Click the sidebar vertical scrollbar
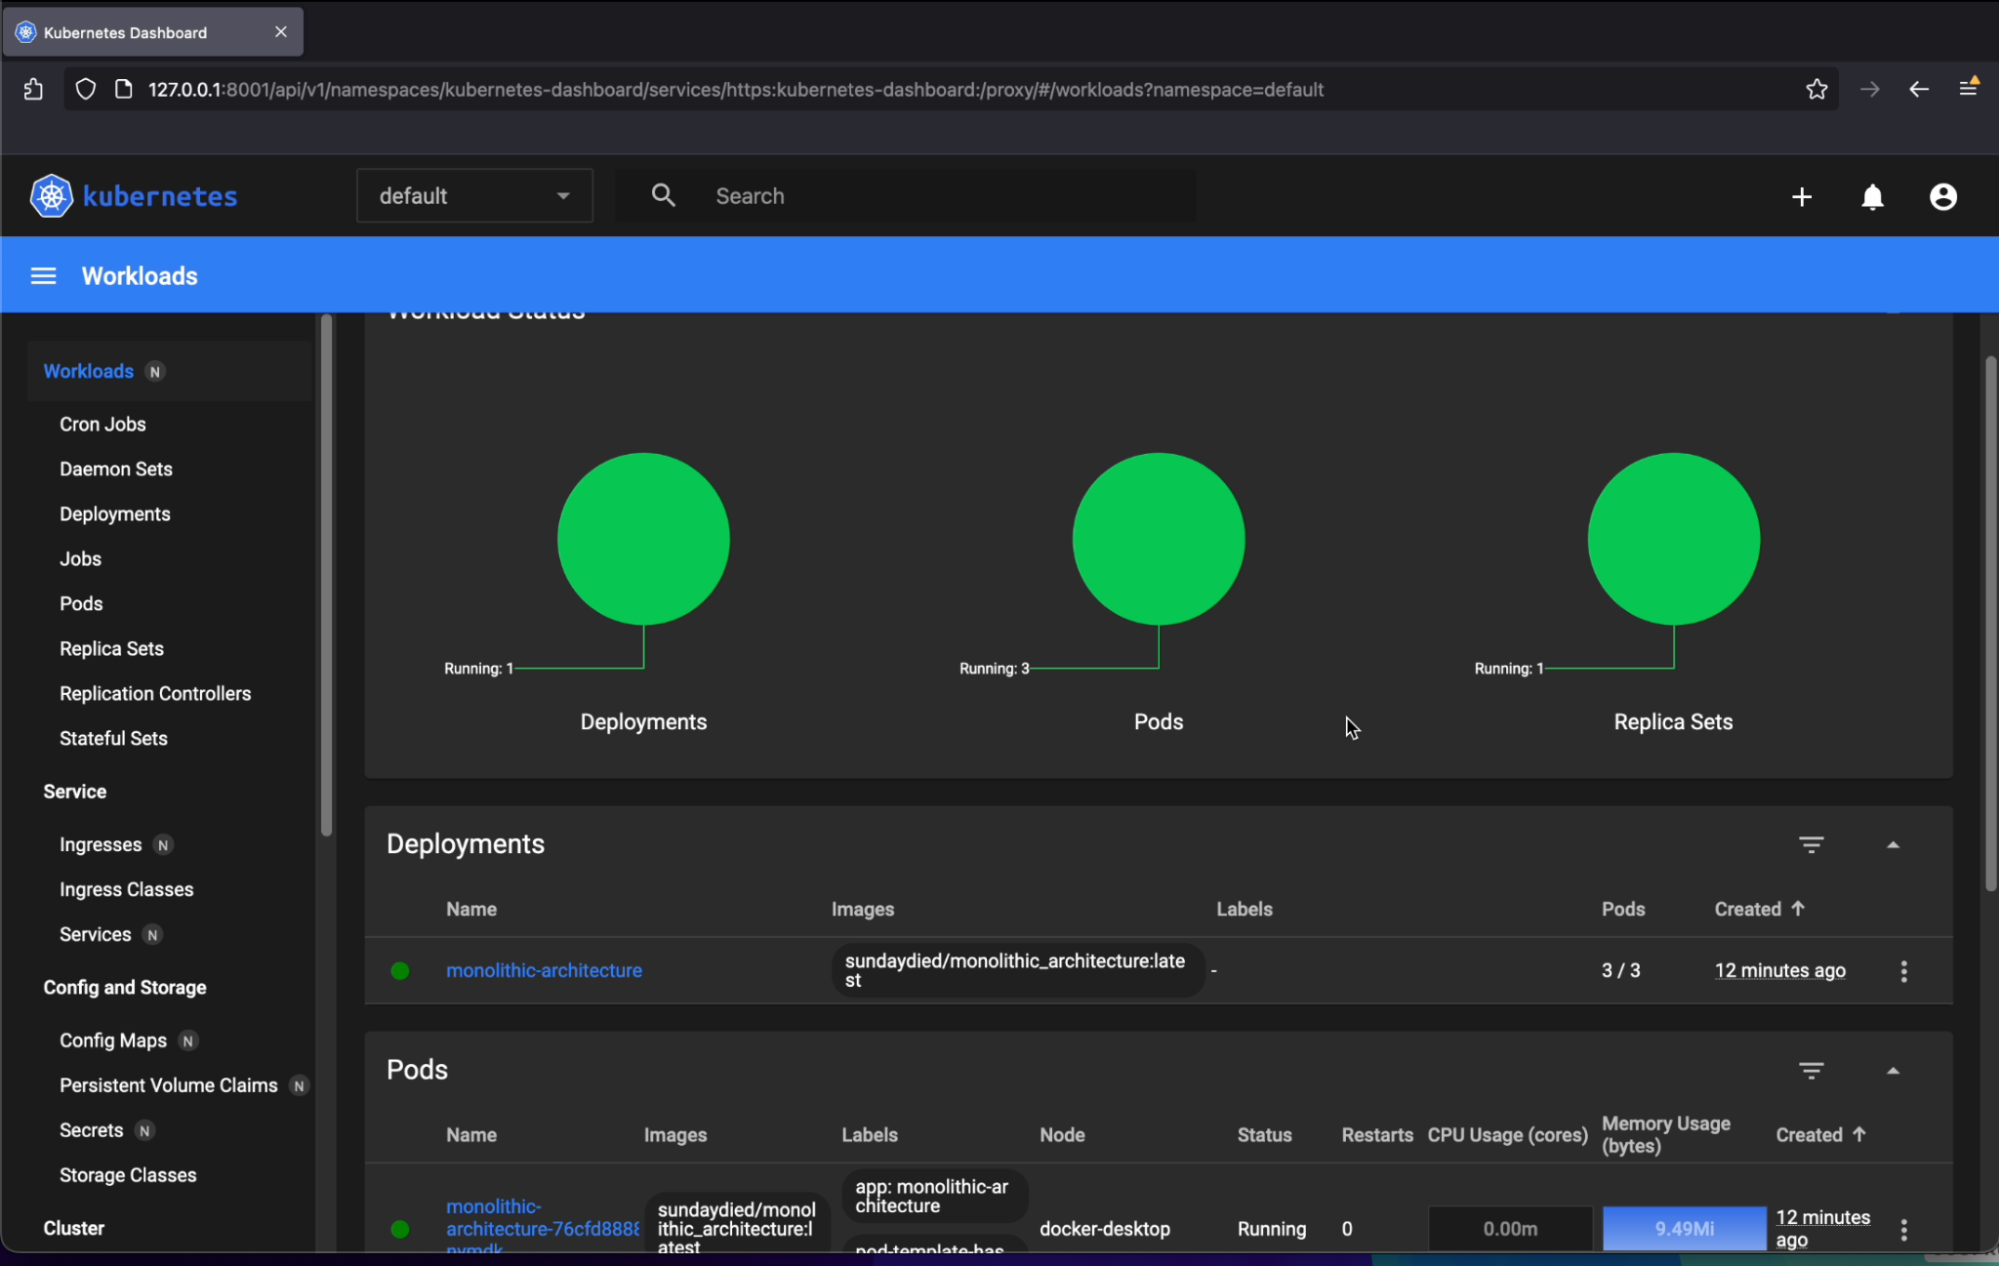1999x1266 pixels. click(x=326, y=575)
